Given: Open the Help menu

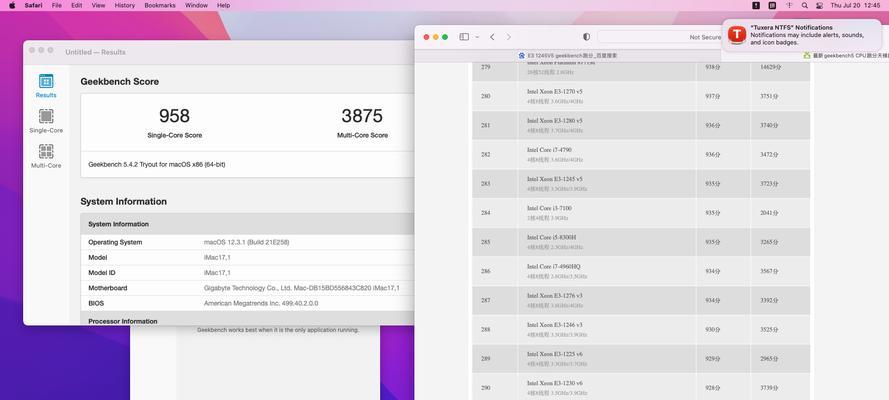Looking at the screenshot, I should pyautogui.click(x=224, y=5).
